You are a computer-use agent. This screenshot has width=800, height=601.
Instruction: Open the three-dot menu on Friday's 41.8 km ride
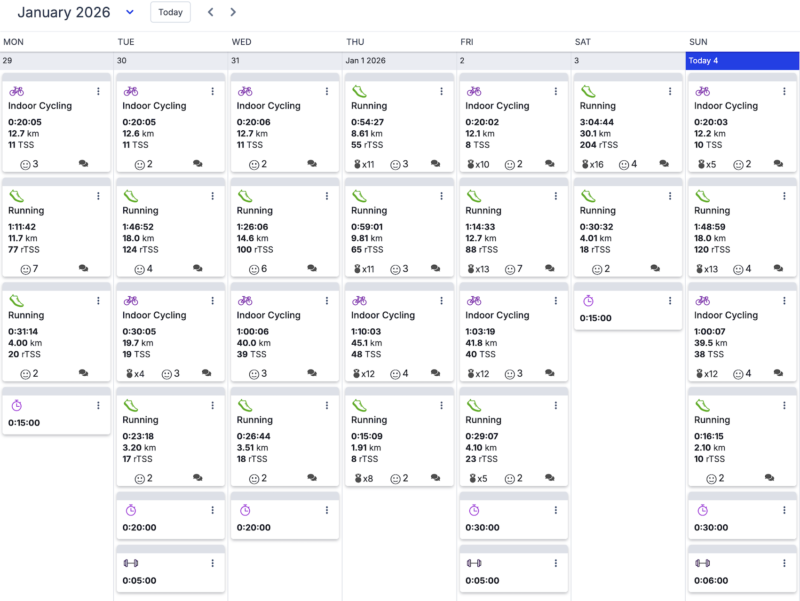pos(556,301)
